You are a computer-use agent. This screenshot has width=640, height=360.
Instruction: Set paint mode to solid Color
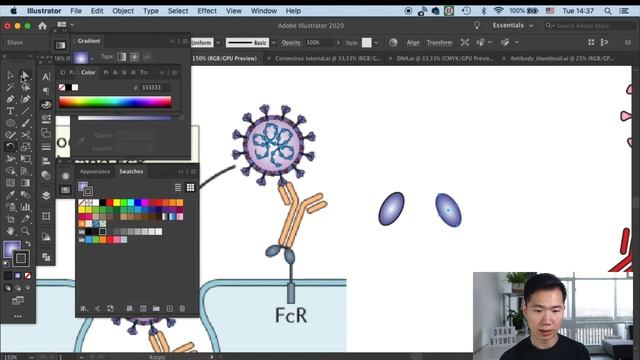click(x=8, y=276)
